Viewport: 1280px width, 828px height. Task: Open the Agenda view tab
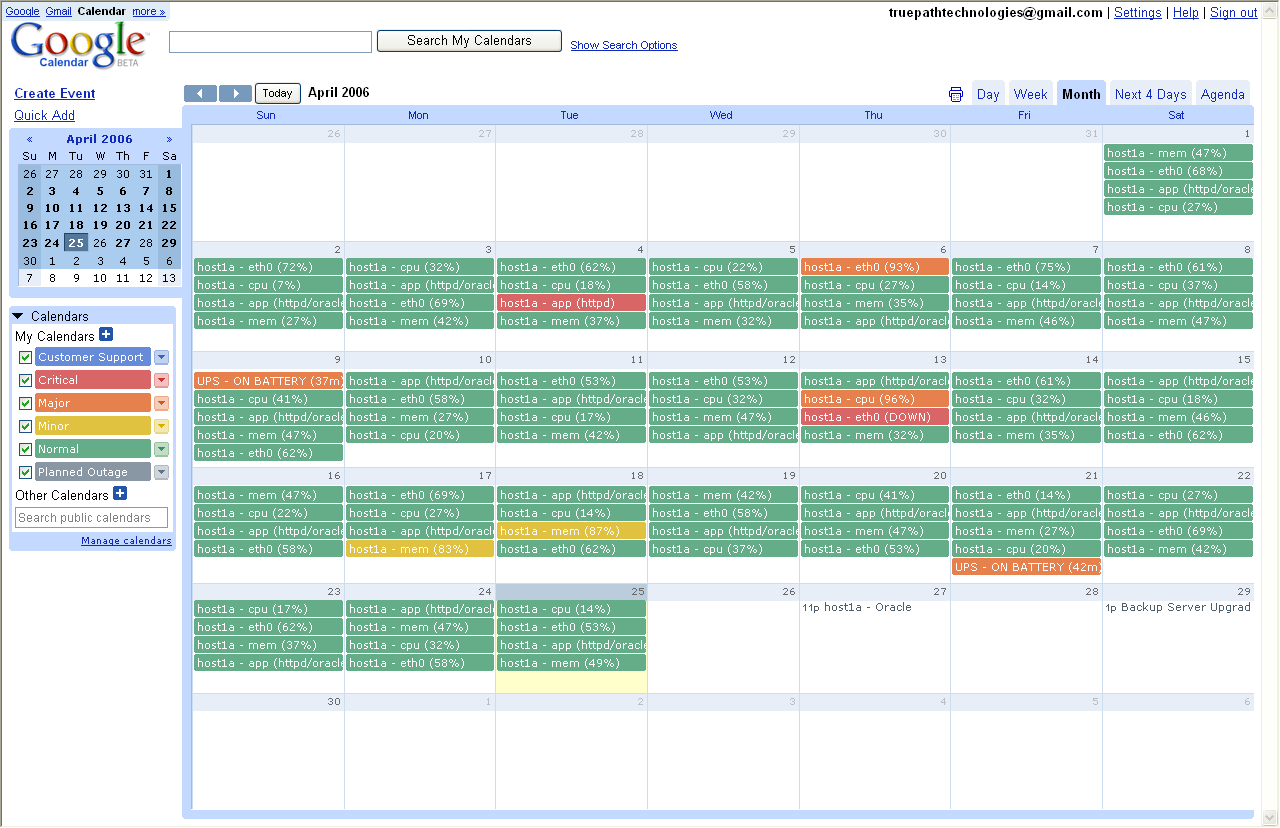1222,94
